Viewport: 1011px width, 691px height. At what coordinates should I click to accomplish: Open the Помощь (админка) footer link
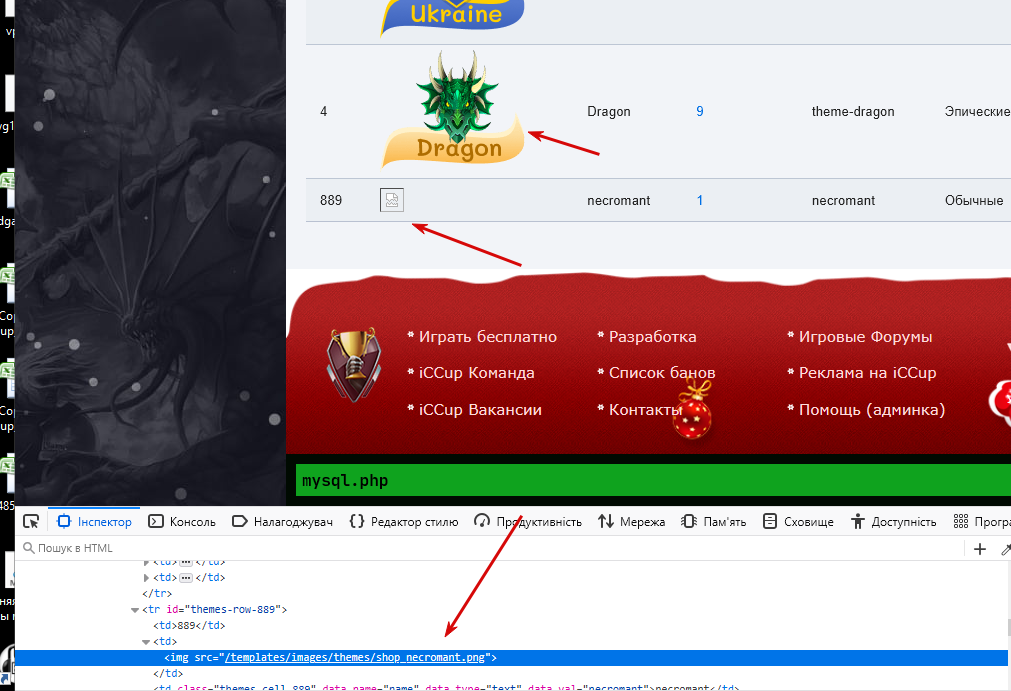872,409
